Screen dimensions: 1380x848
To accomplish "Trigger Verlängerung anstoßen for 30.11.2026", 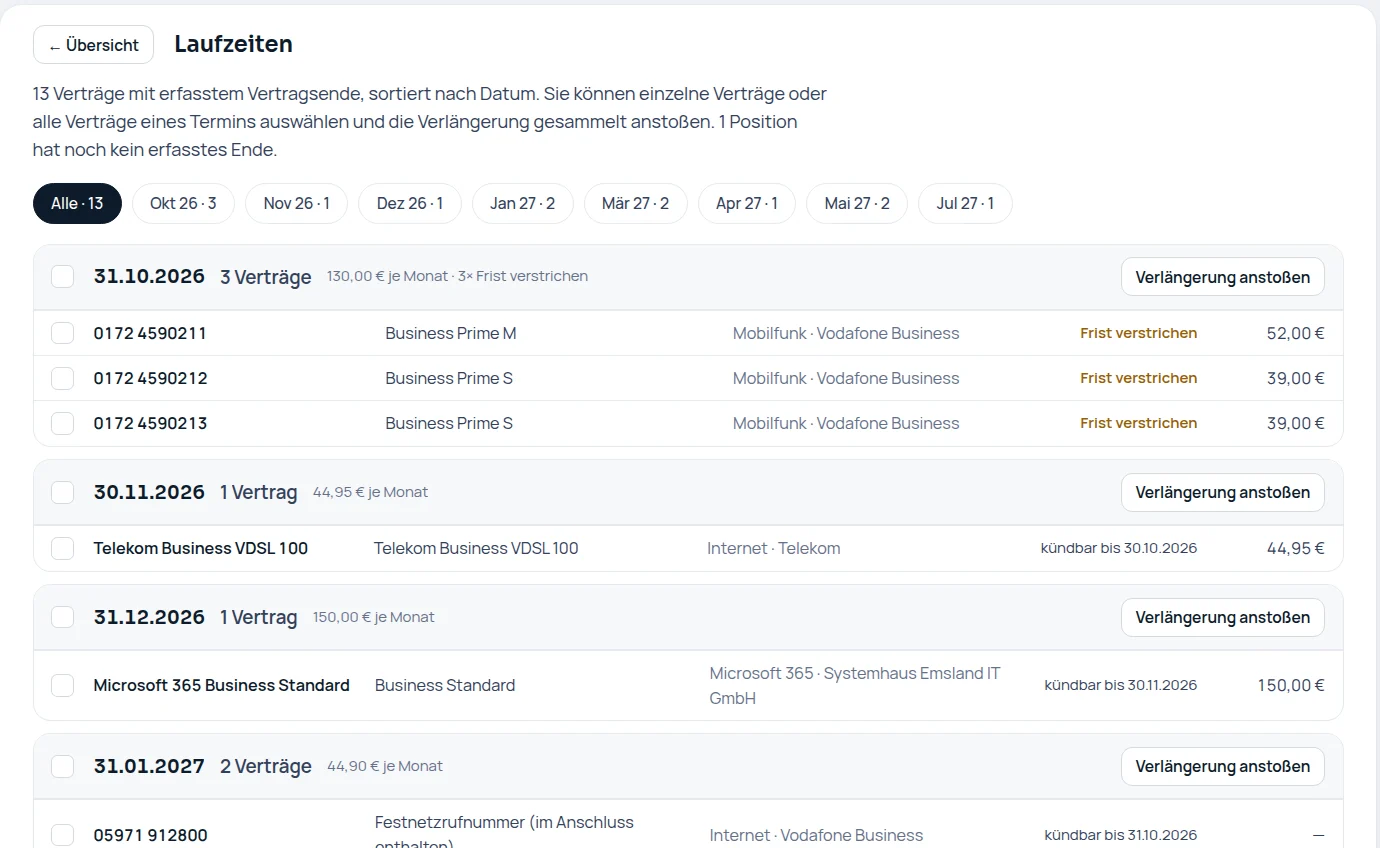I will [x=1222, y=492].
